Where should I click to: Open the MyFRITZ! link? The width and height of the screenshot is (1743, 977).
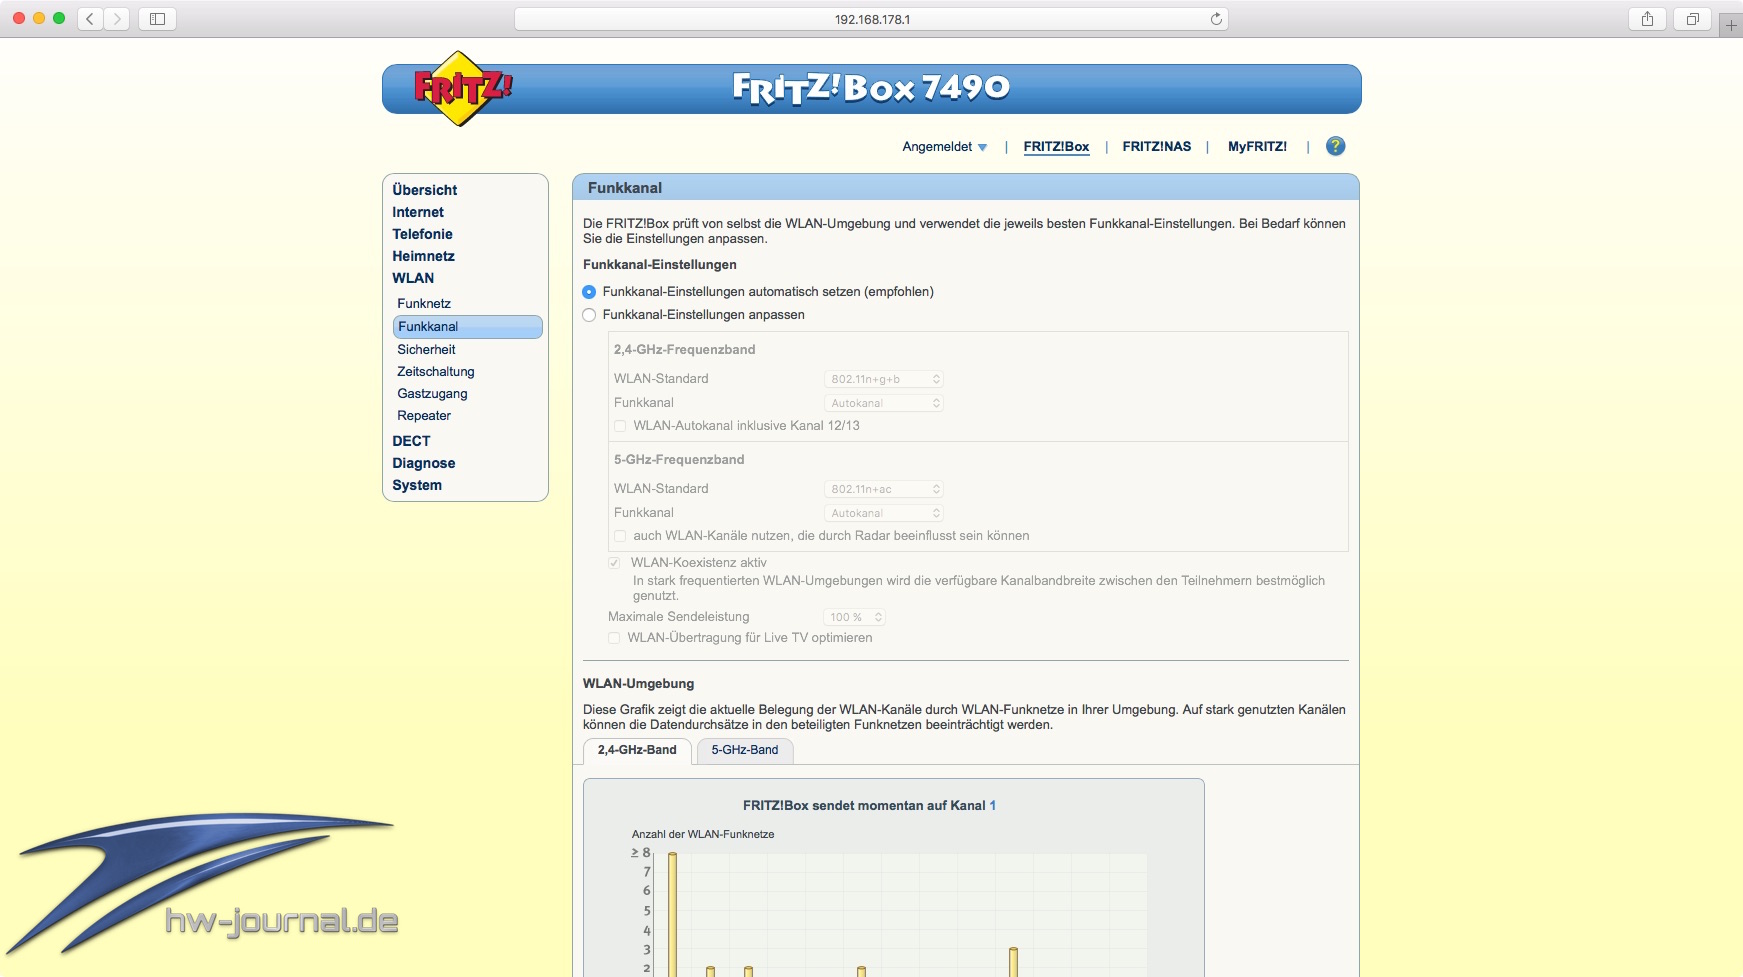(1257, 147)
